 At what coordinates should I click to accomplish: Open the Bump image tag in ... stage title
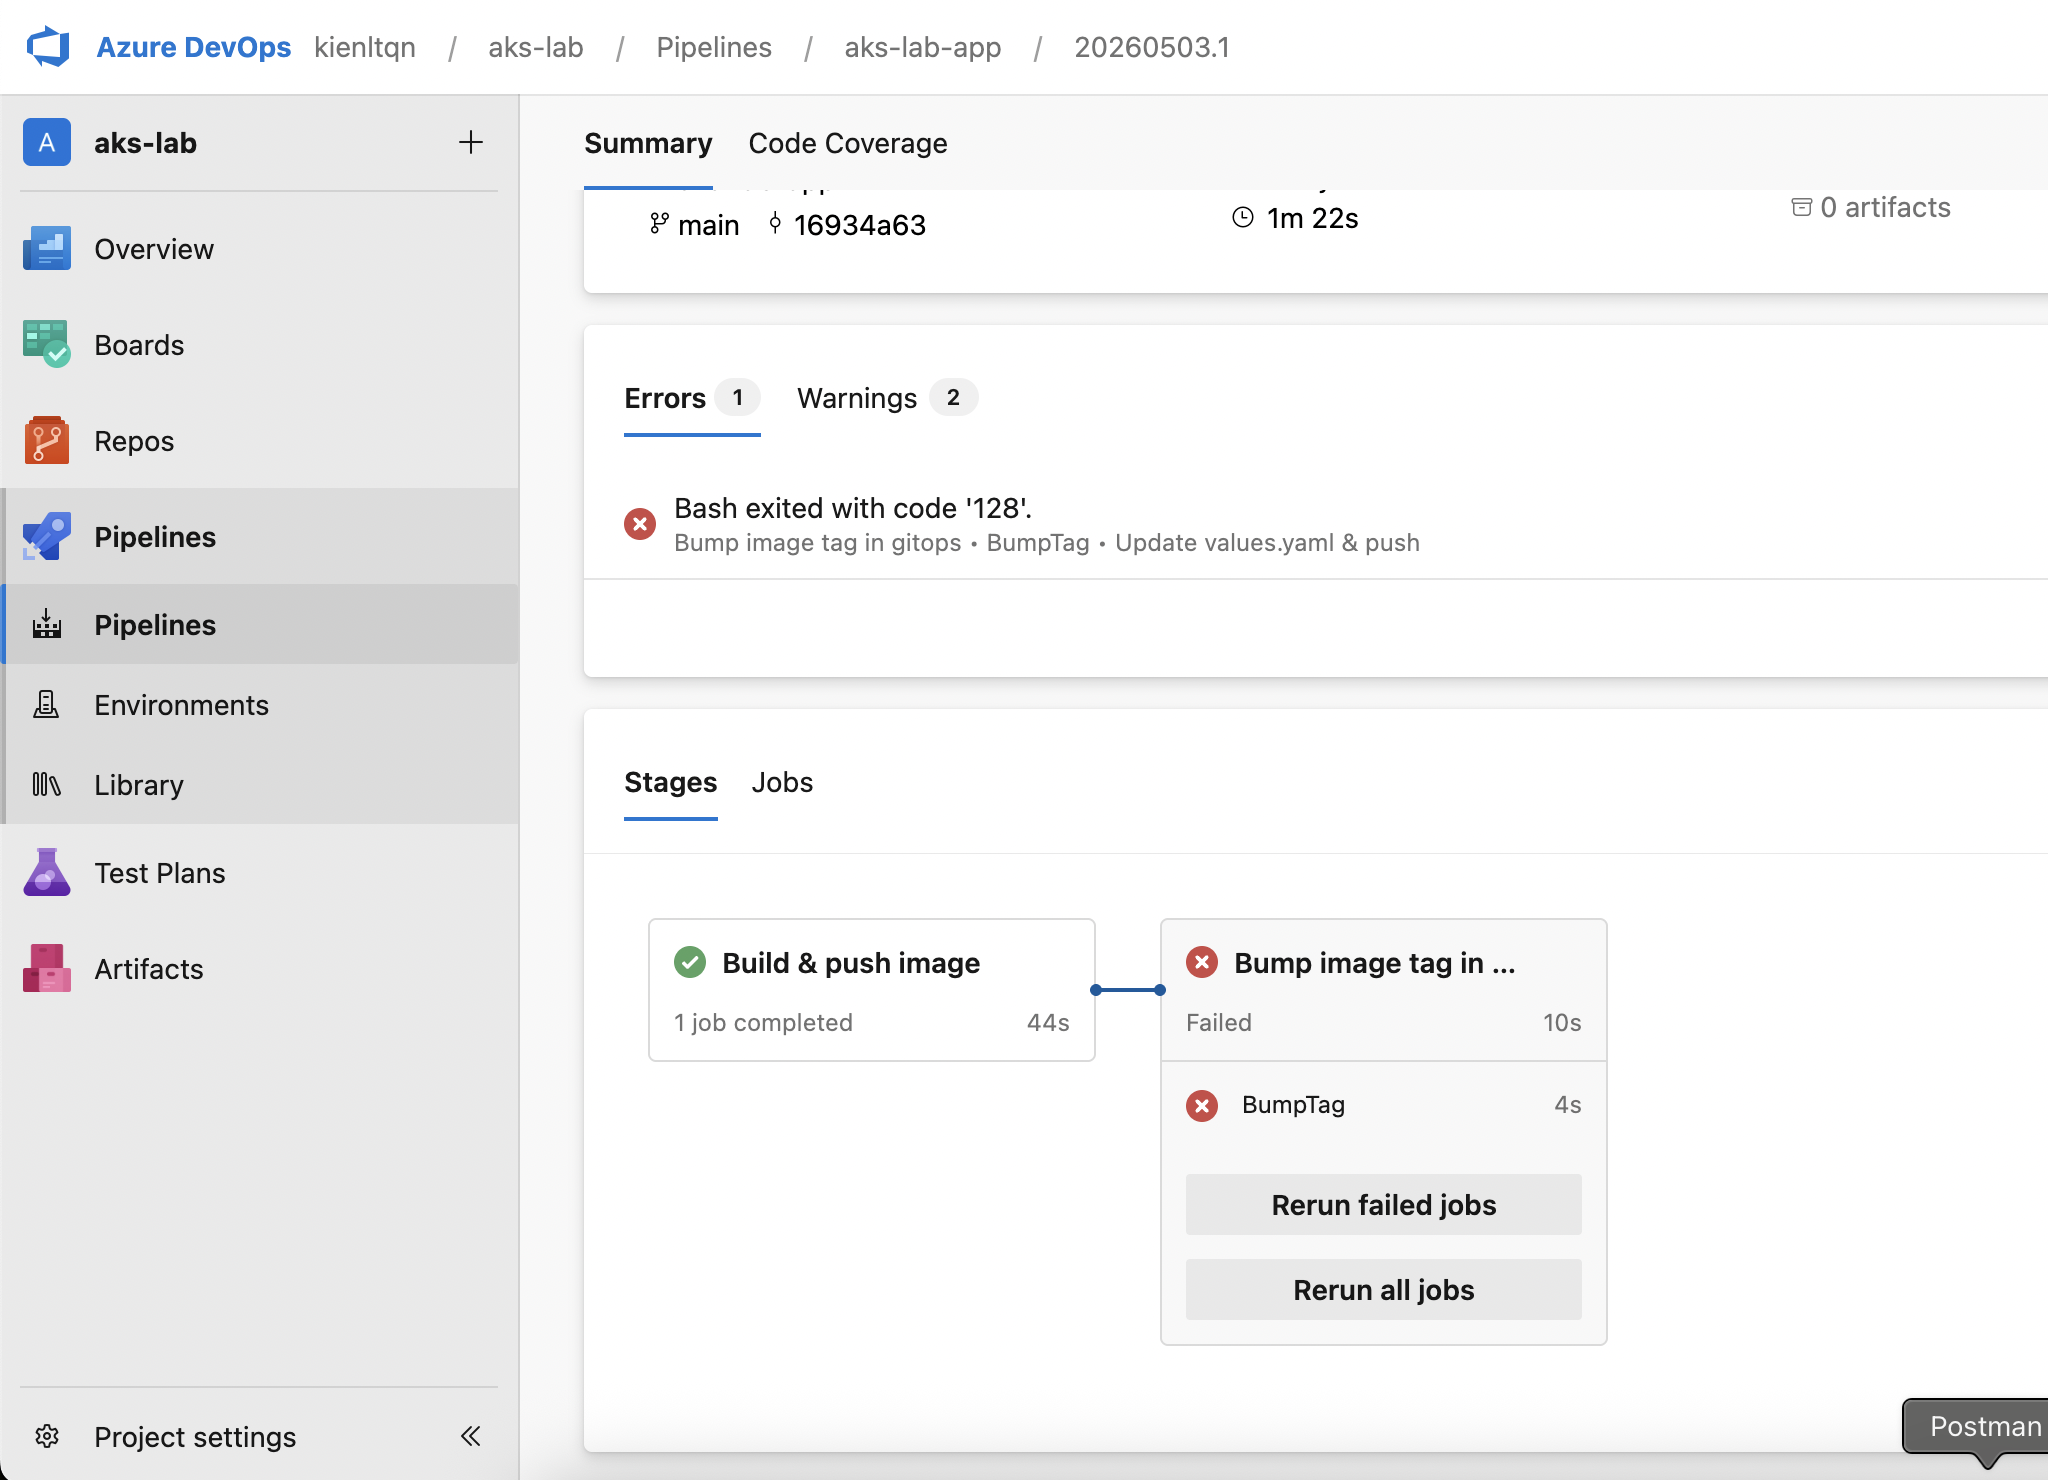1375,962
